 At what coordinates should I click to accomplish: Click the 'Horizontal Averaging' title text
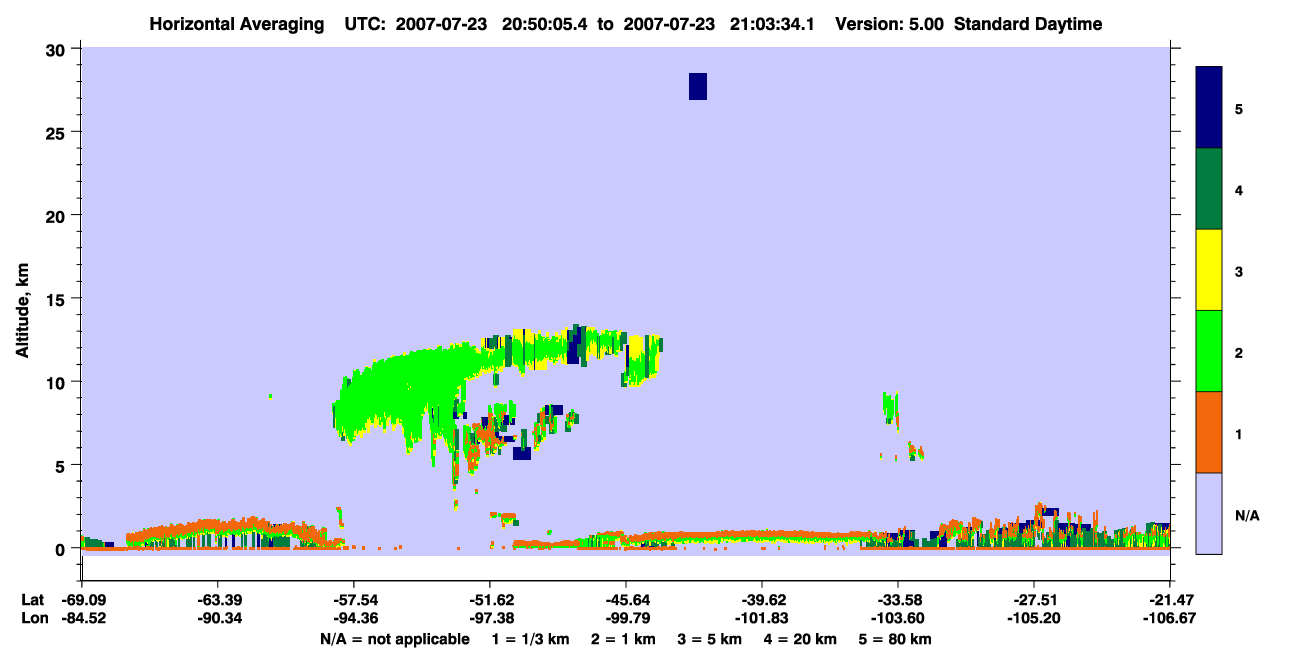[235, 24]
